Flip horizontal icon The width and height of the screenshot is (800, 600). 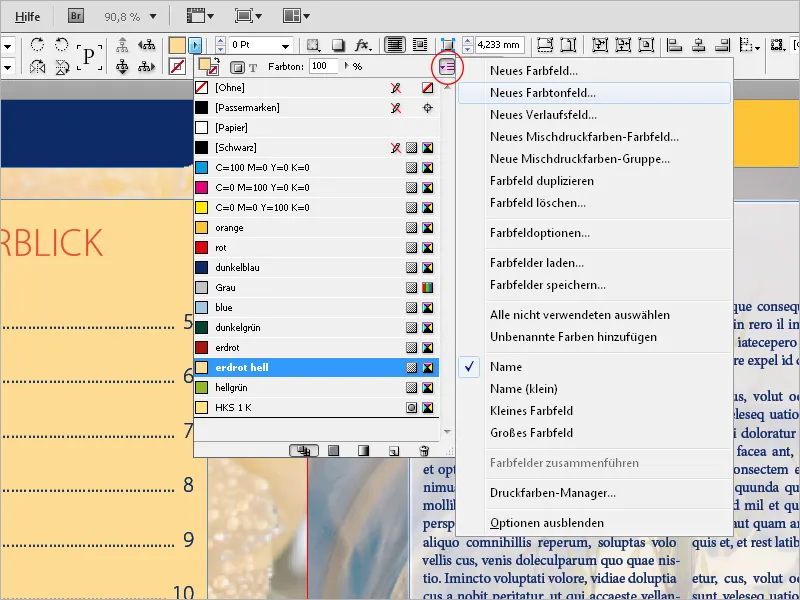[x=37, y=66]
